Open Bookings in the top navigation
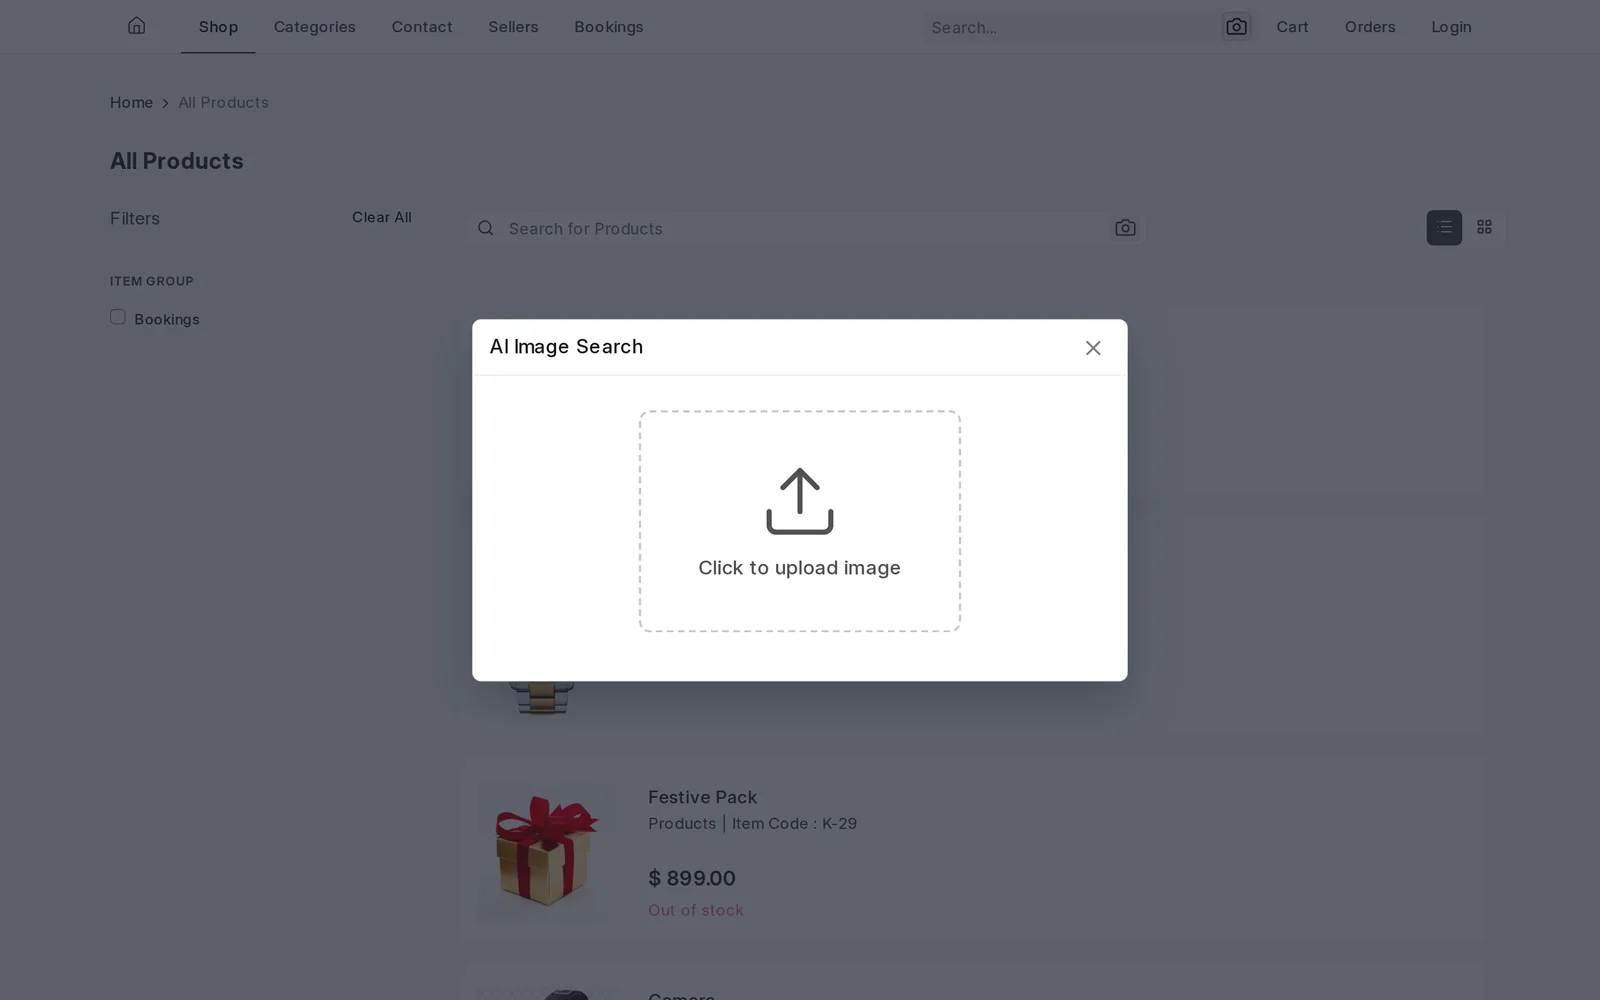 coord(609,27)
